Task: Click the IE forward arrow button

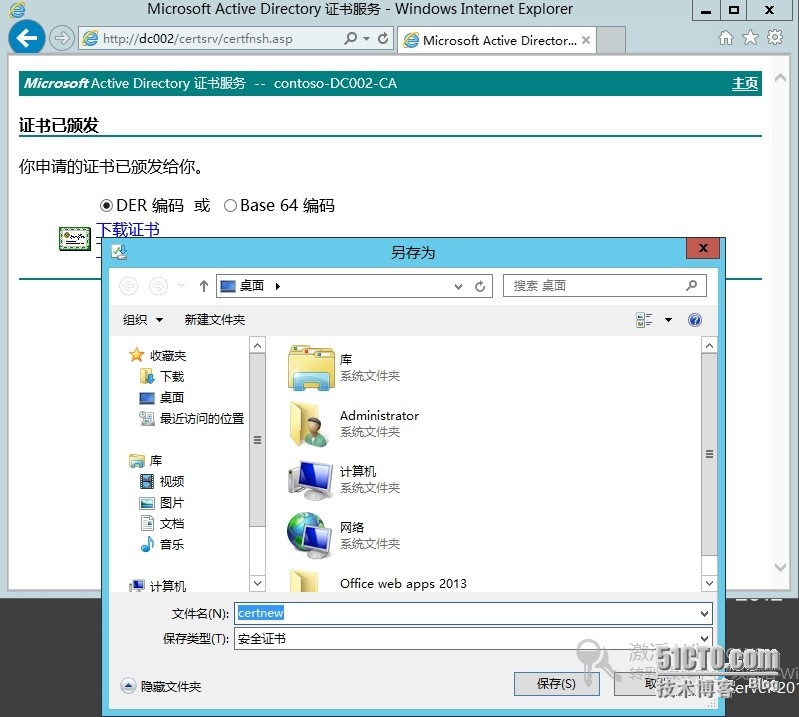Action: [x=62, y=38]
